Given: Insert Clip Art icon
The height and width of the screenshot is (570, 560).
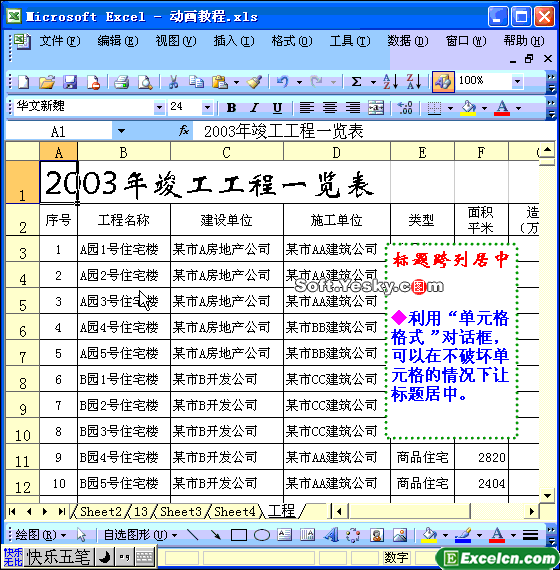Looking at the screenshot, I should tap(376, 535).
